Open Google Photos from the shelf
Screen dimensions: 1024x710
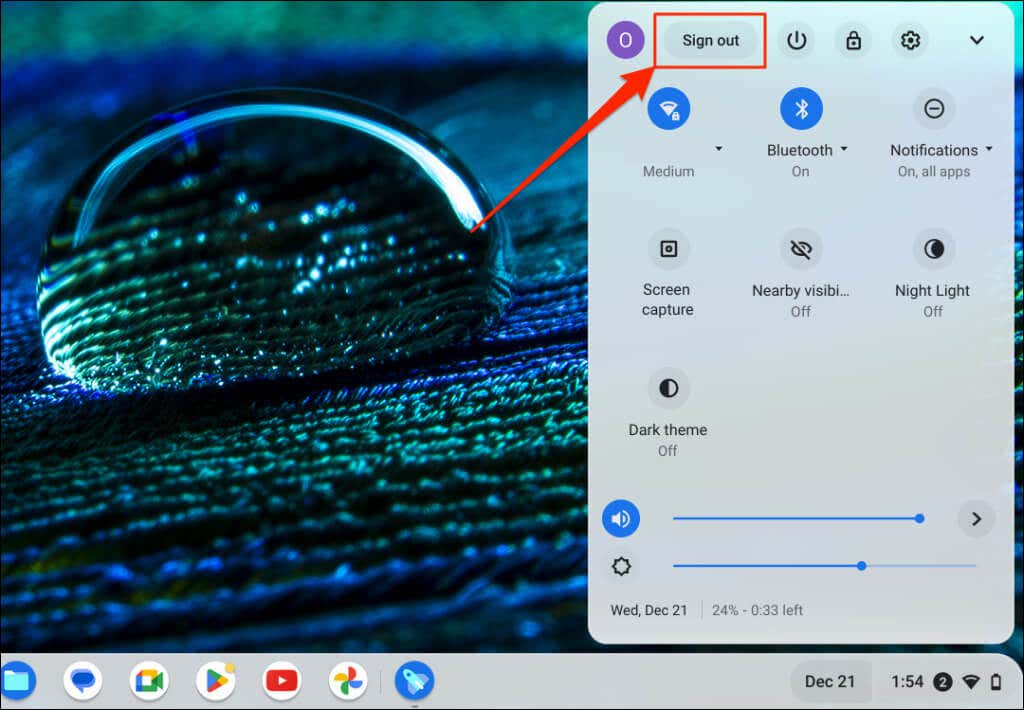[x=348, y=681]
